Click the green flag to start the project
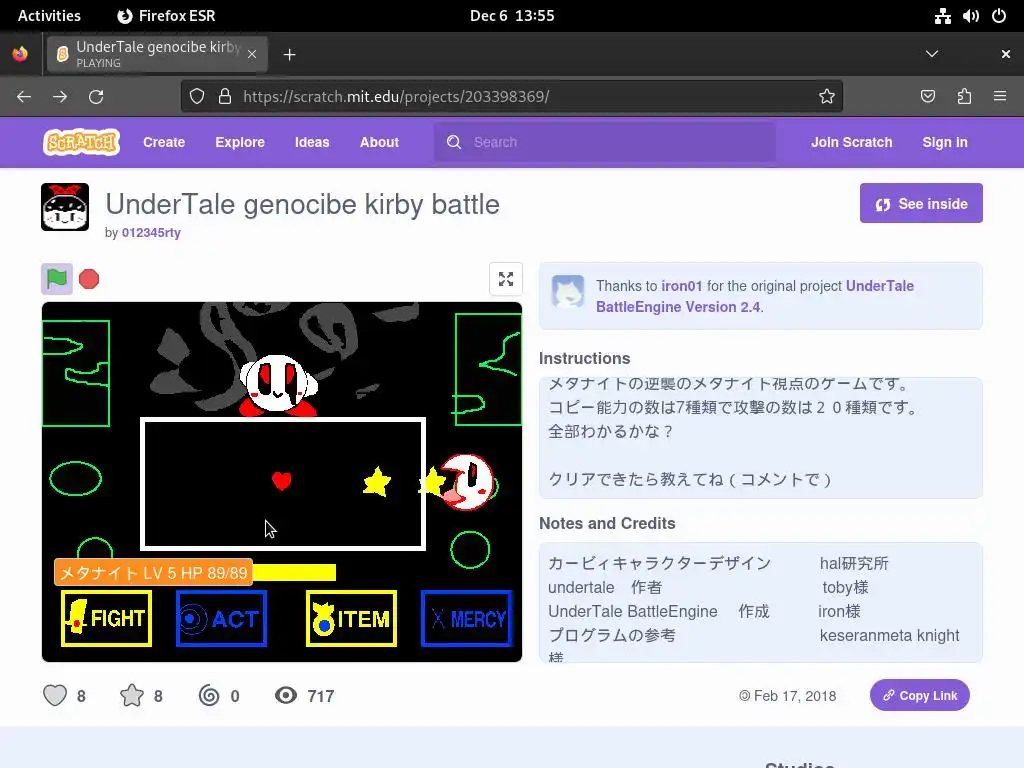Image resolution: width=1024 pixels, height=768 pixels. [x=57, y=279]
